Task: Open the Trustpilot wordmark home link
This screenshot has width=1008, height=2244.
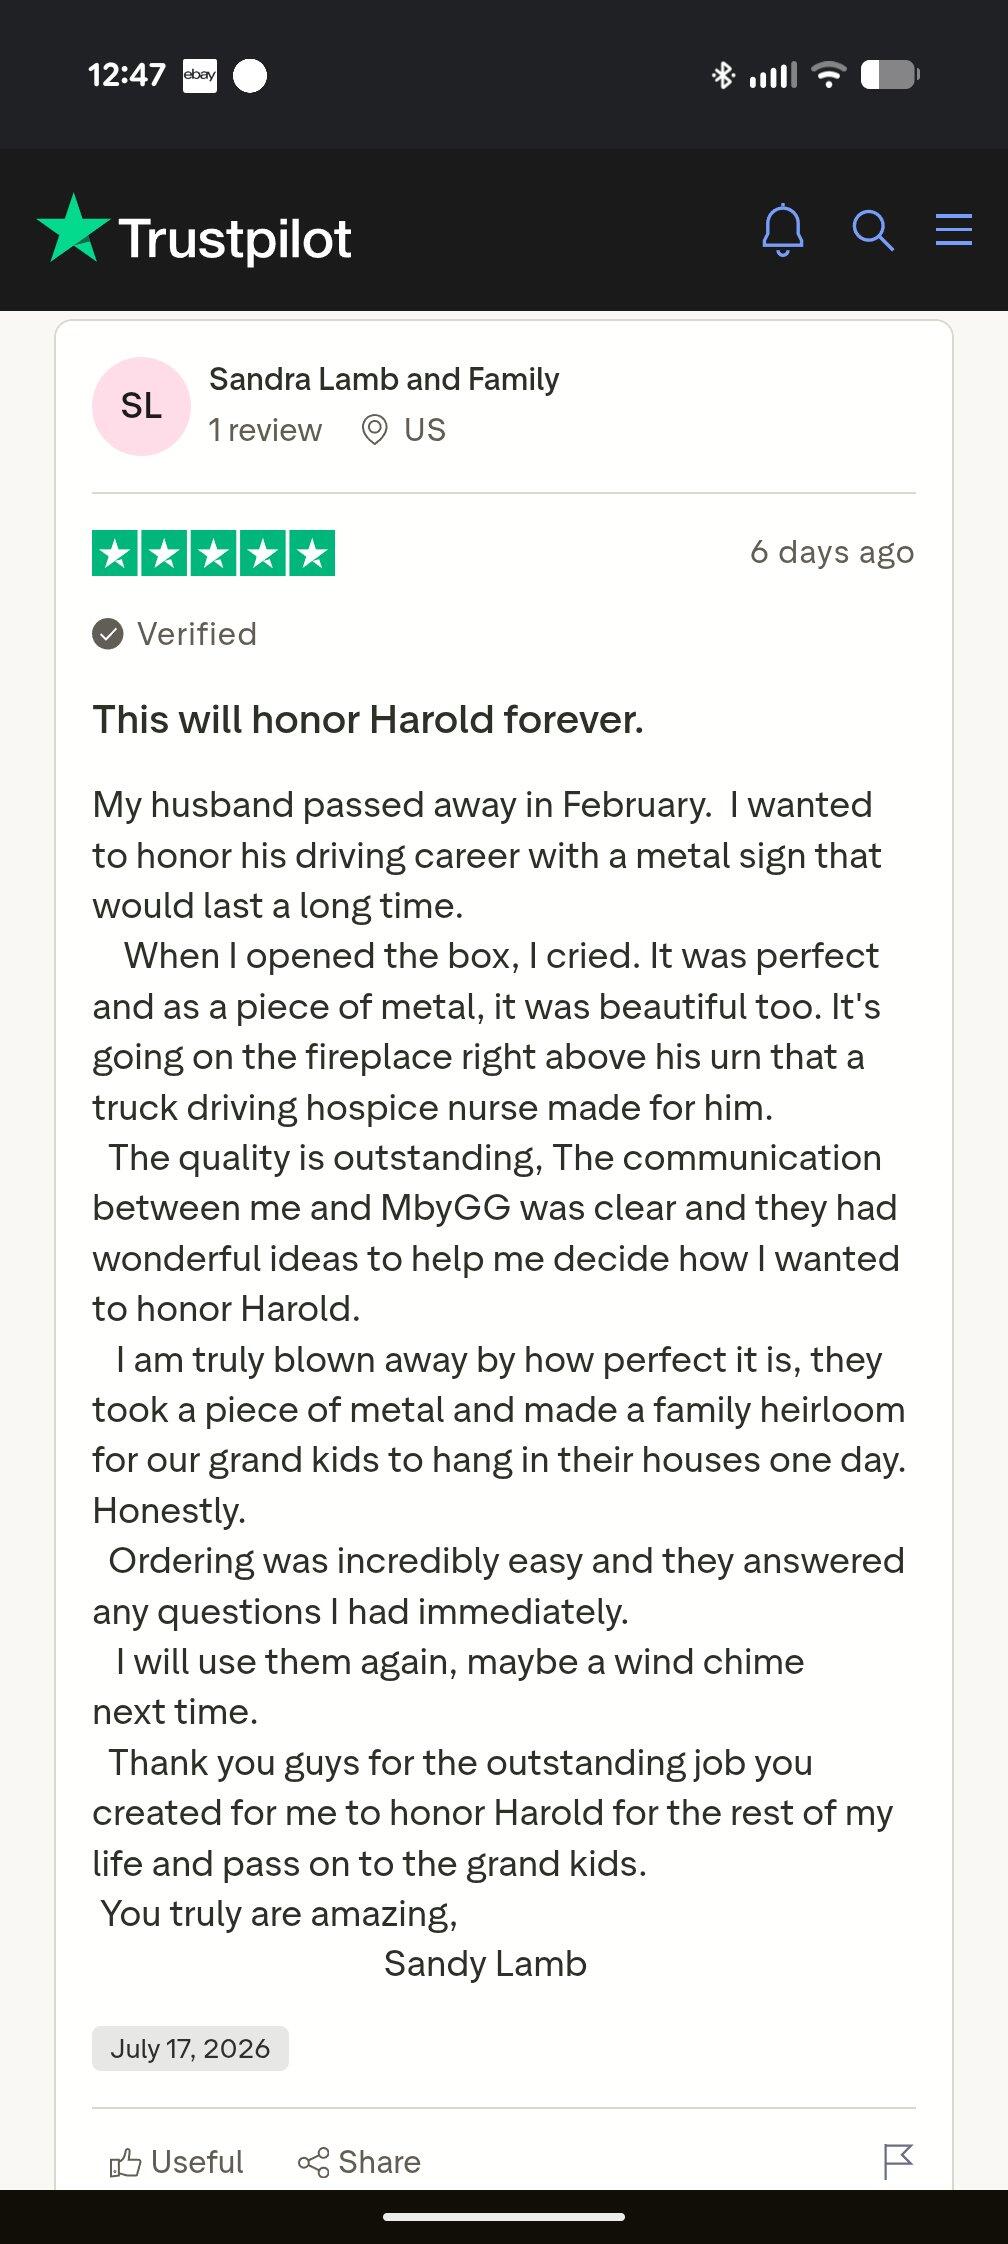Action: click(x=235, y=238)
